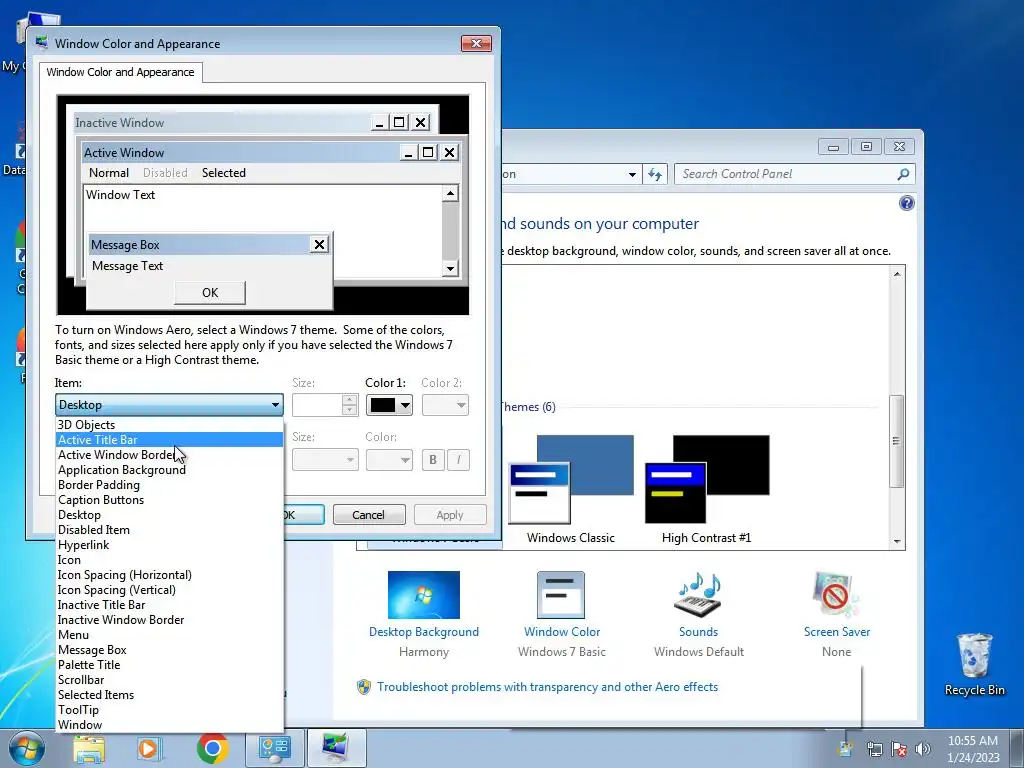Select the High Contrast #1 theme thumbnail
This screenshot has height=768, width=1024.
[x=707, y=479]
